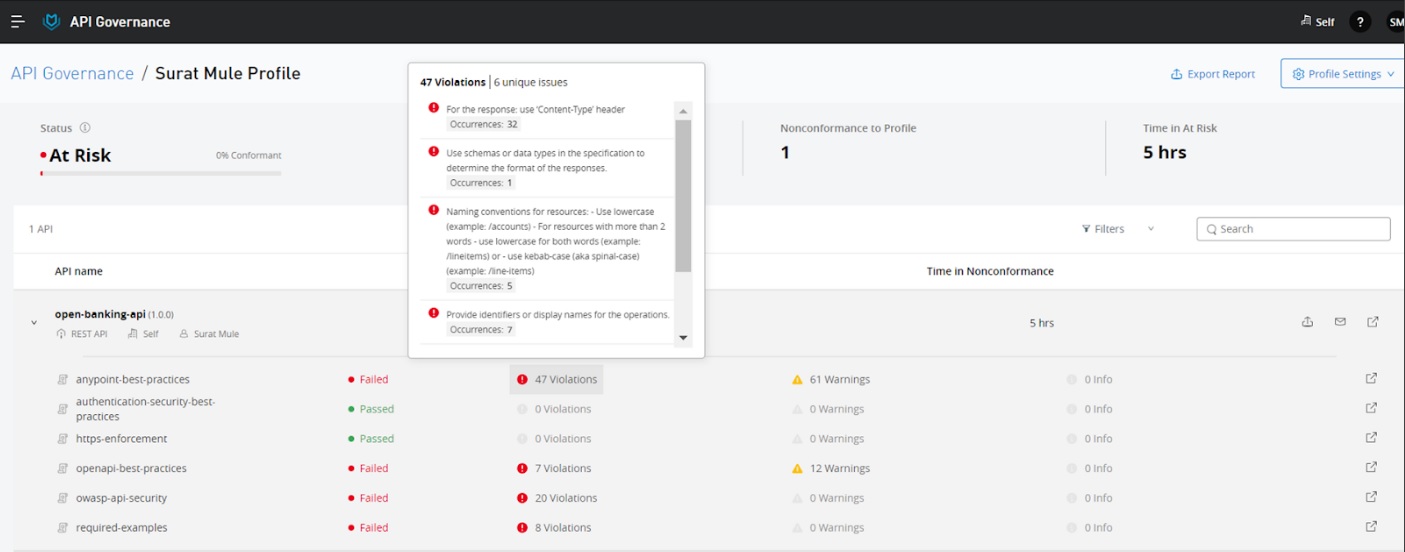Open the Filters dropdown
The width and height of the screenshot is (1405, 552).
(x=1118, y=229)
